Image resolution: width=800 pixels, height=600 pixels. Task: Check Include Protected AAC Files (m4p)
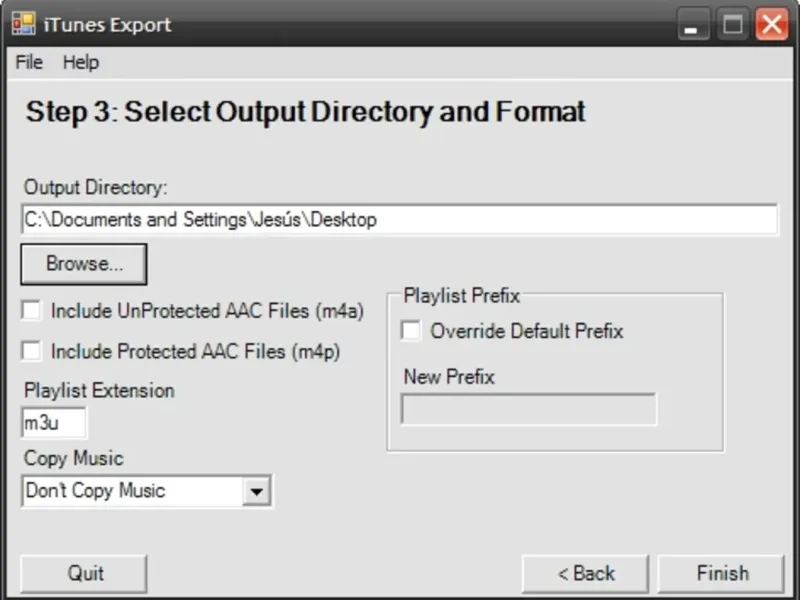[x=33, y=351]
